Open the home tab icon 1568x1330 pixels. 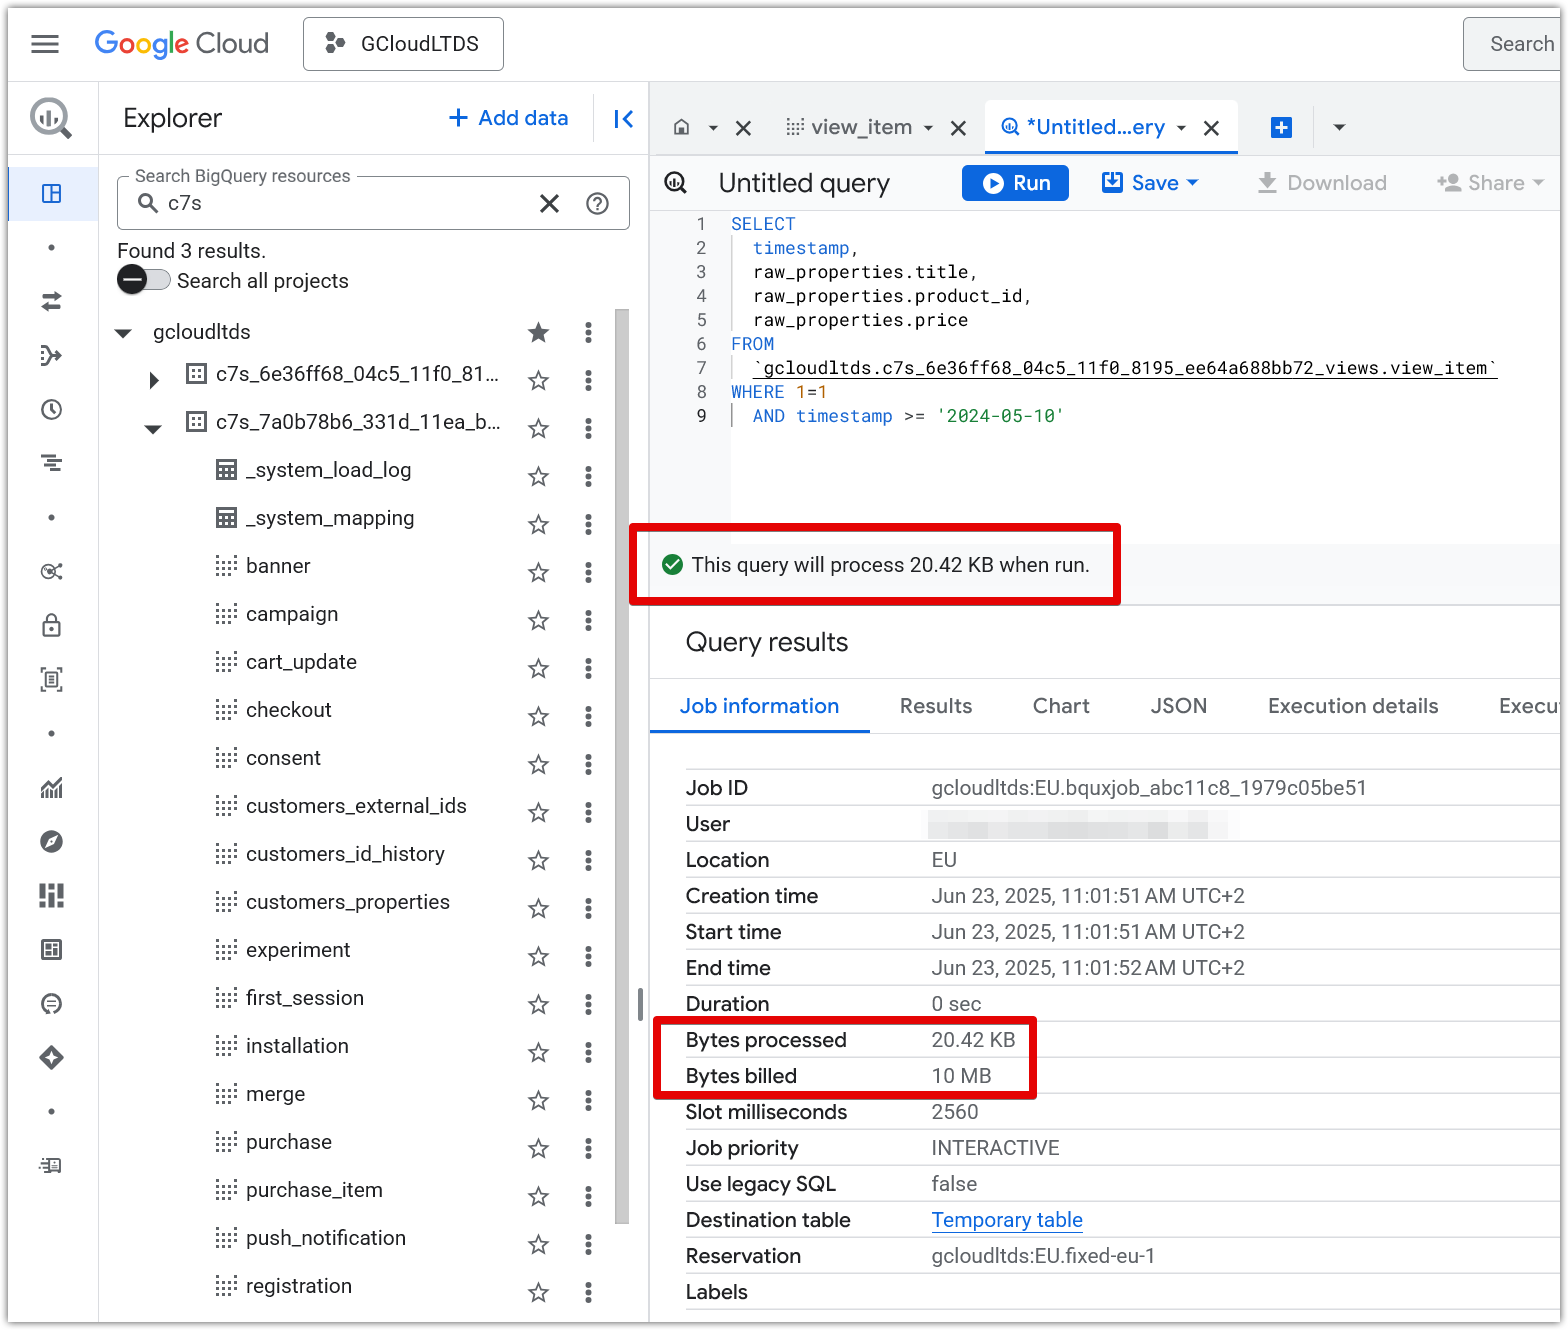coord(682,127)
